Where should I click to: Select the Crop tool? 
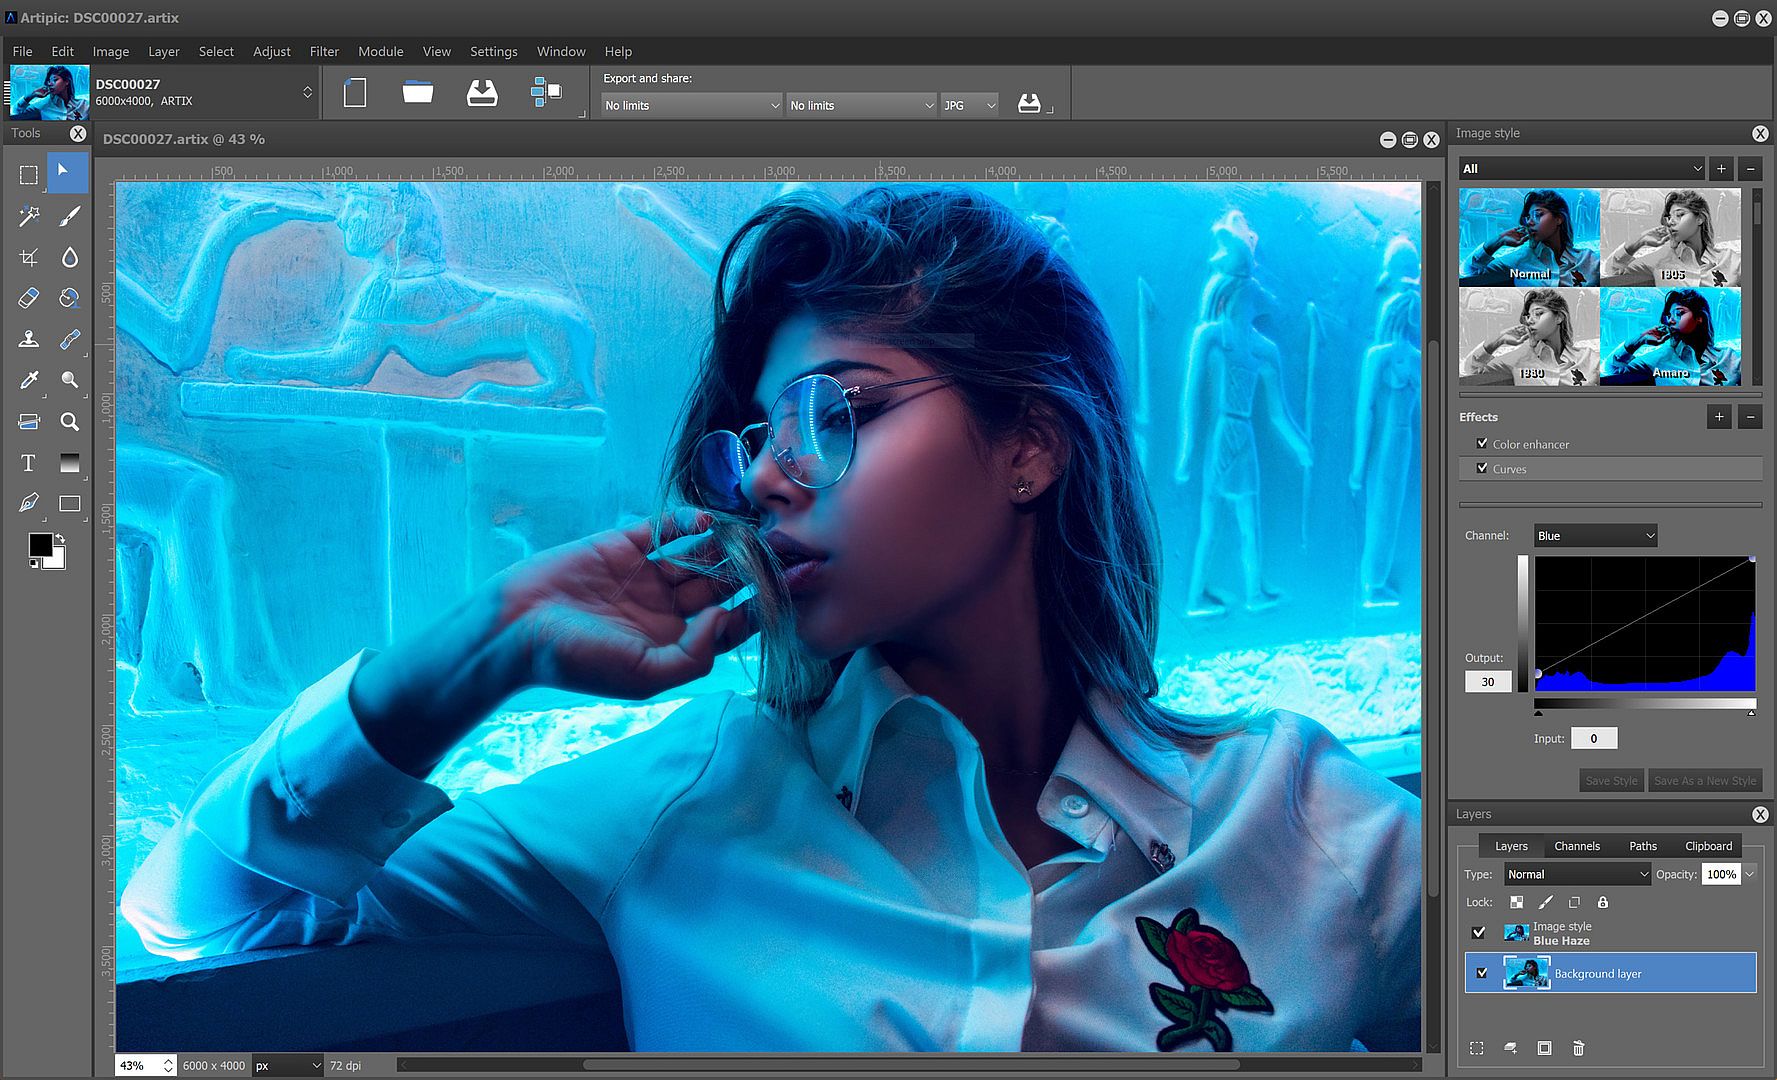(28, 258)
